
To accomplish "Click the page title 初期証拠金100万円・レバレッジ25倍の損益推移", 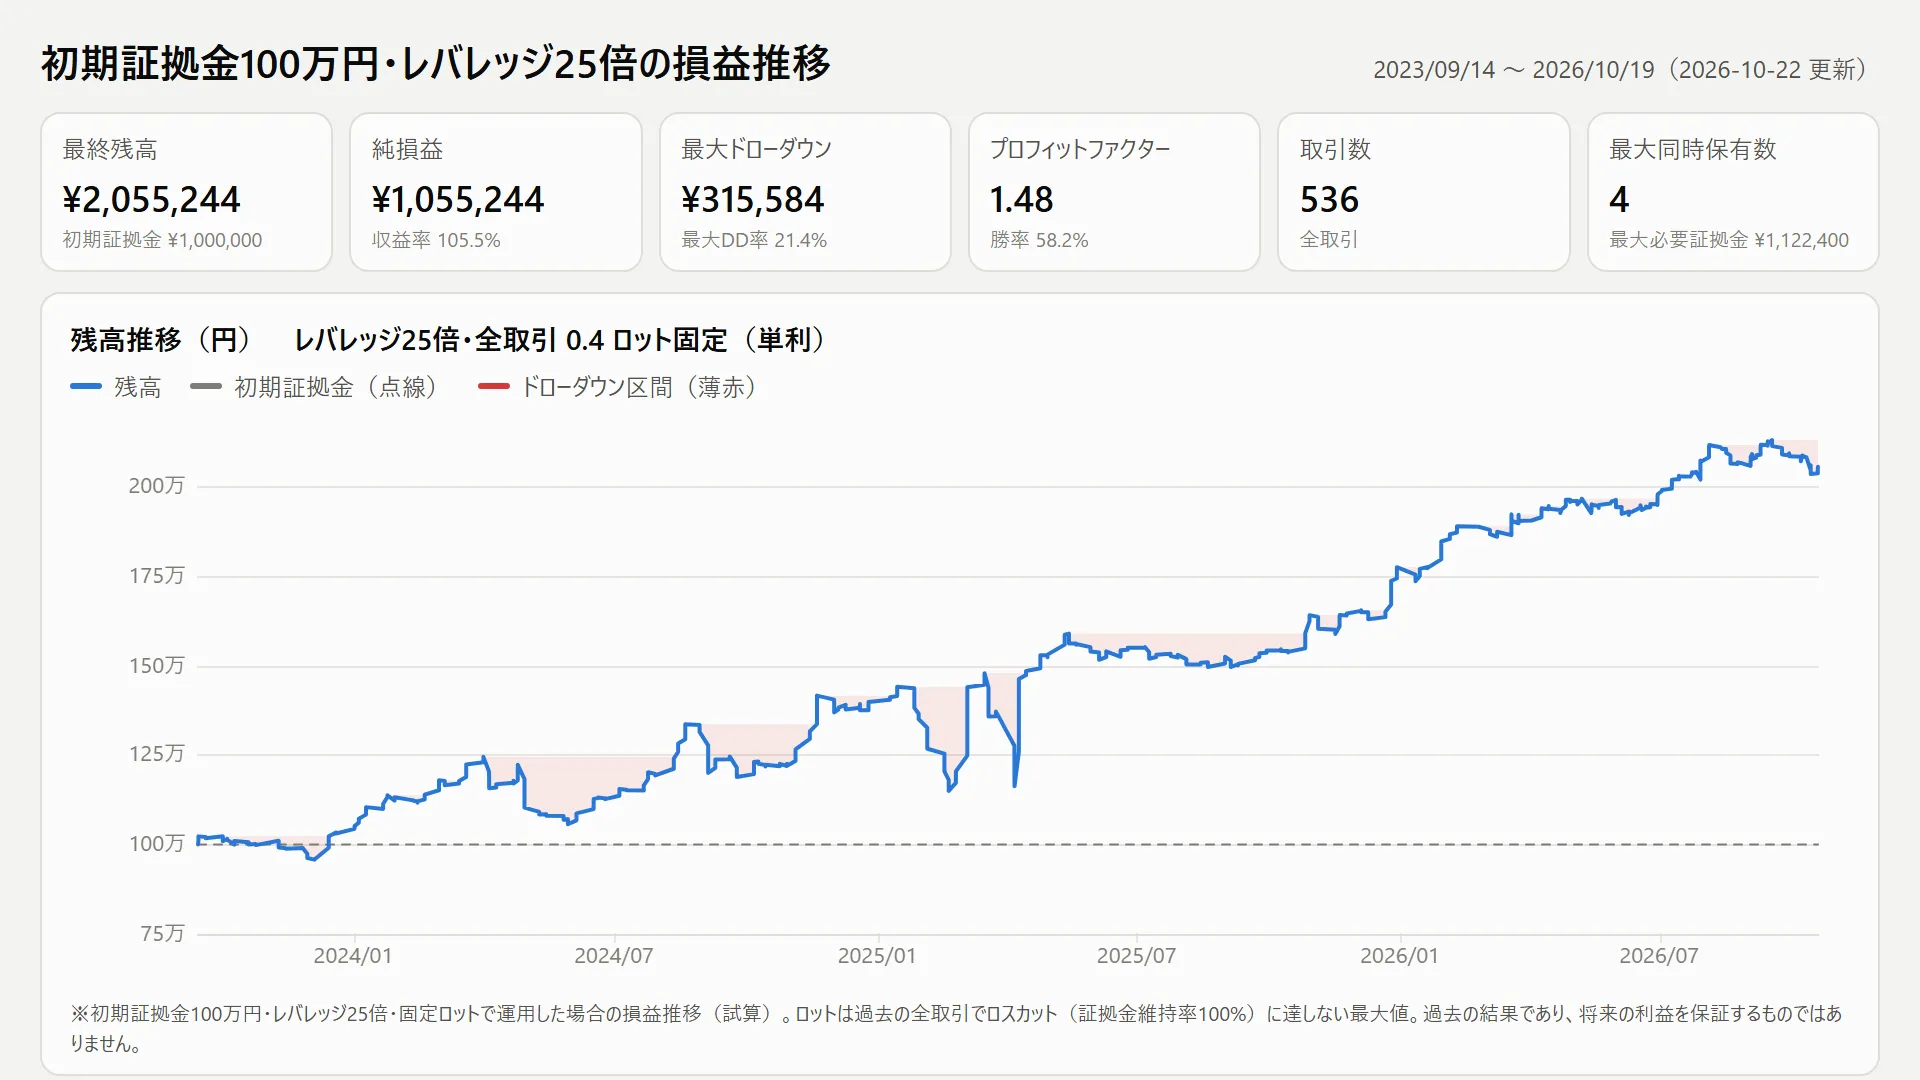I will coord(436,63).
